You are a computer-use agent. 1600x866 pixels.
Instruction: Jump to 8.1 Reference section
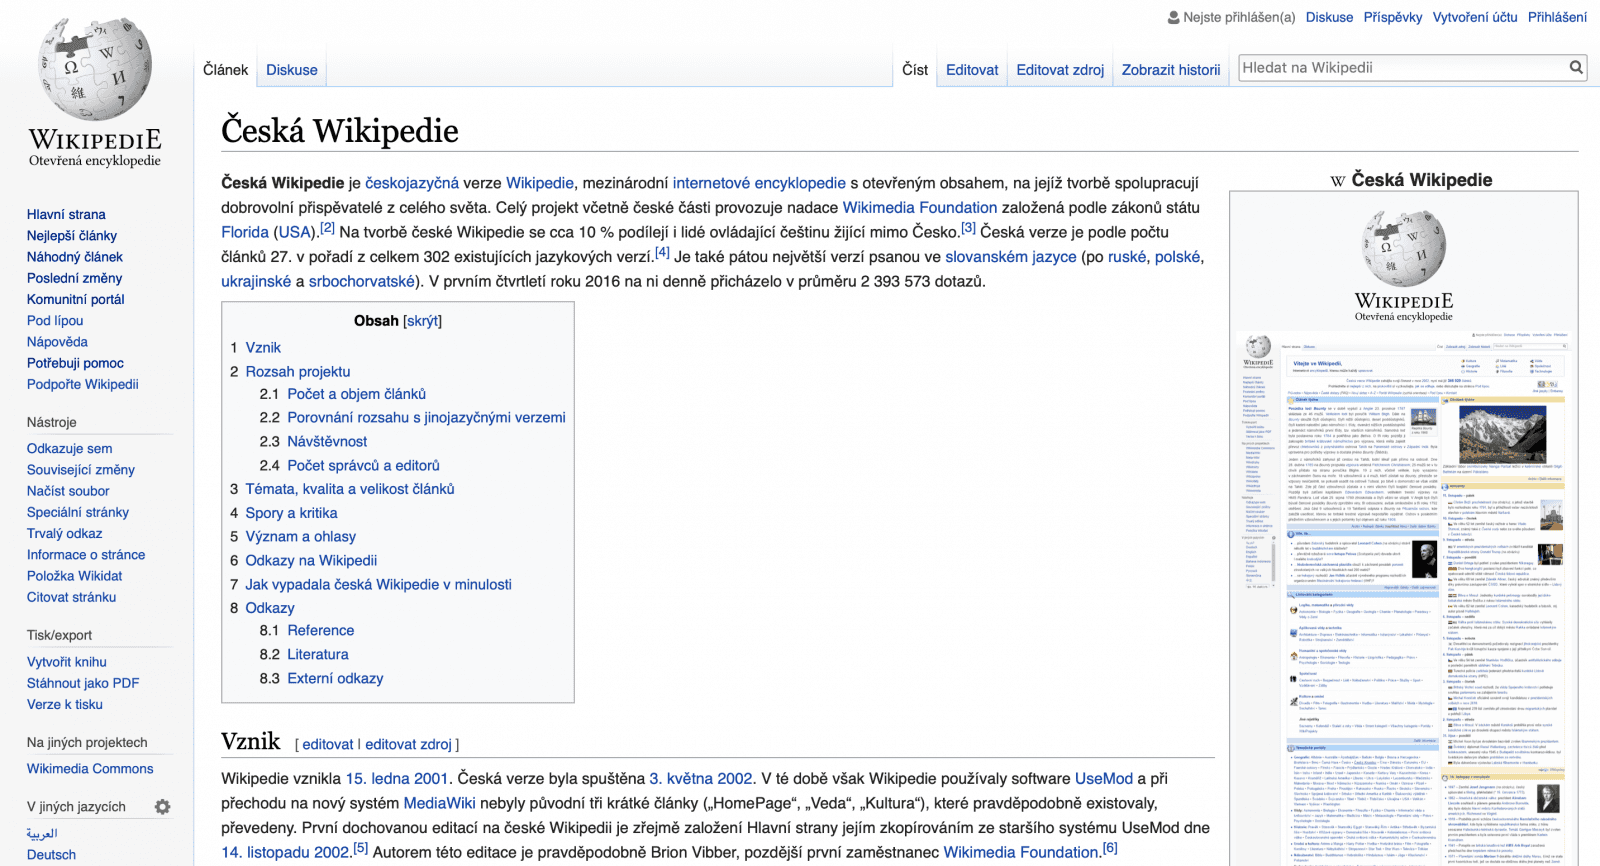[x=320, y=630]
